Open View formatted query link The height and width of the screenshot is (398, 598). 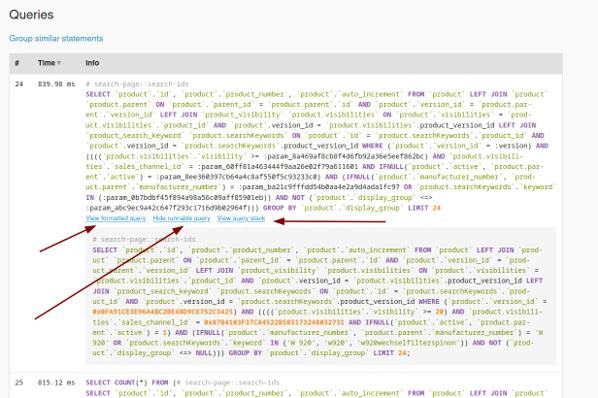pyautogui.click(x=116, y=218)
